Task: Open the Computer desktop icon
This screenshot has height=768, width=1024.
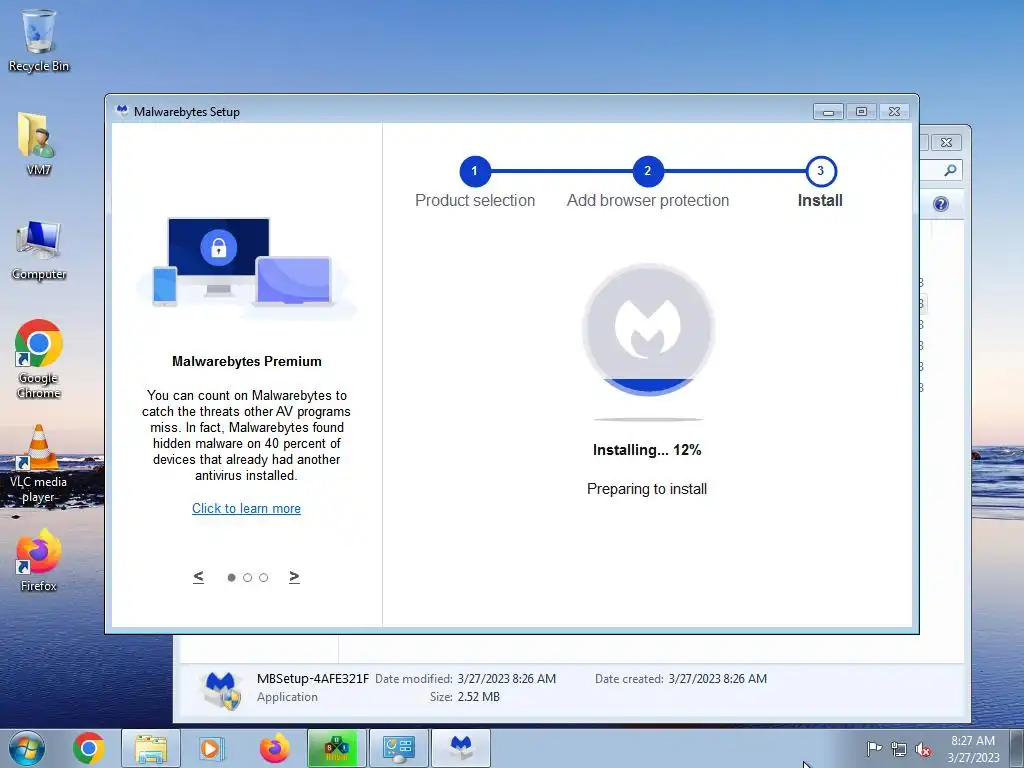Action: 39,250
